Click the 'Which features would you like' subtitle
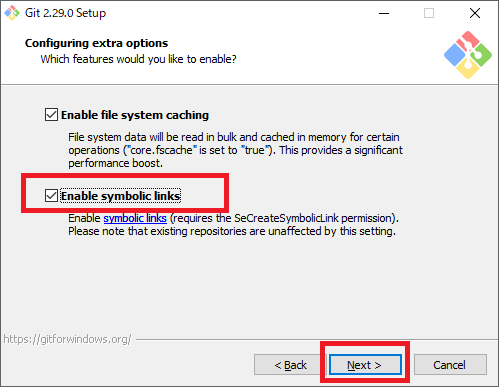Image resolution: width=499 pixels, height=387 pixels. point(138,59)
